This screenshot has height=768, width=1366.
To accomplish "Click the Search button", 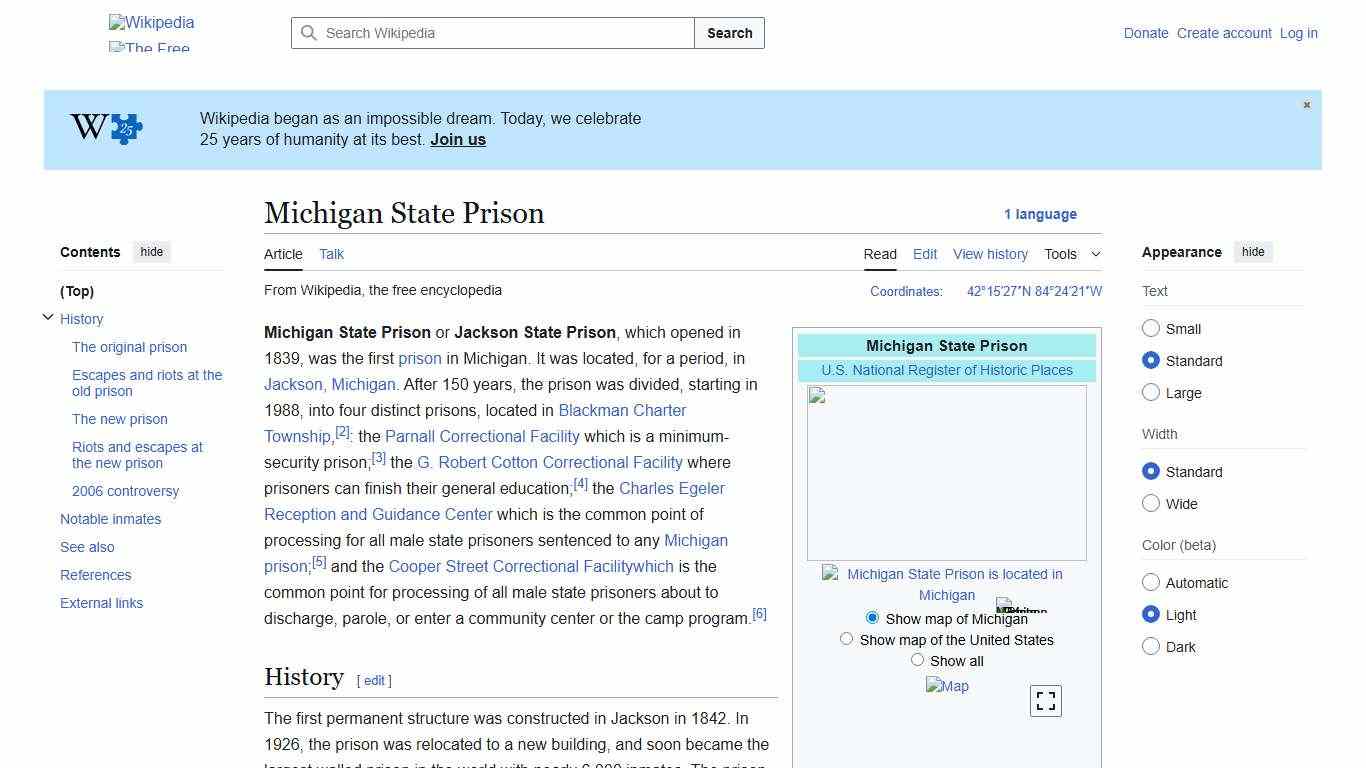I will pyautogui.click(x=729, y=33).
